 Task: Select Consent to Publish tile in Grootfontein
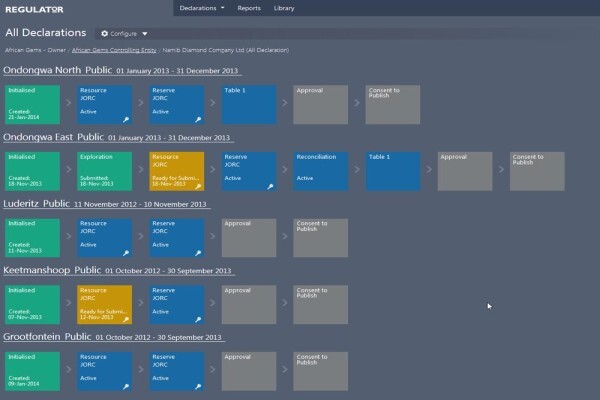pyautogui.click(x=321, y=371)
